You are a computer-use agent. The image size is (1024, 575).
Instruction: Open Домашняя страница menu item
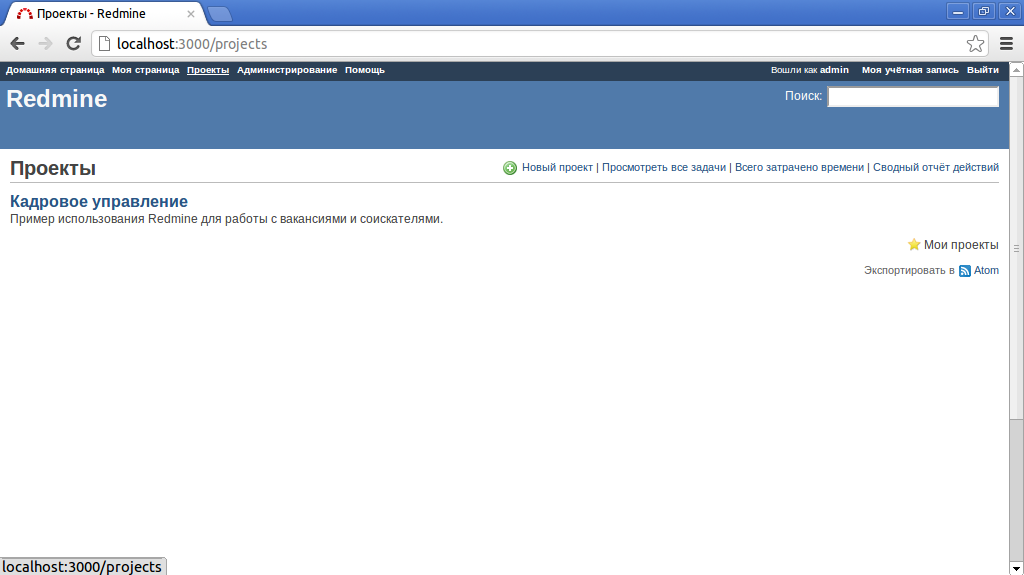tap(55, 70)
